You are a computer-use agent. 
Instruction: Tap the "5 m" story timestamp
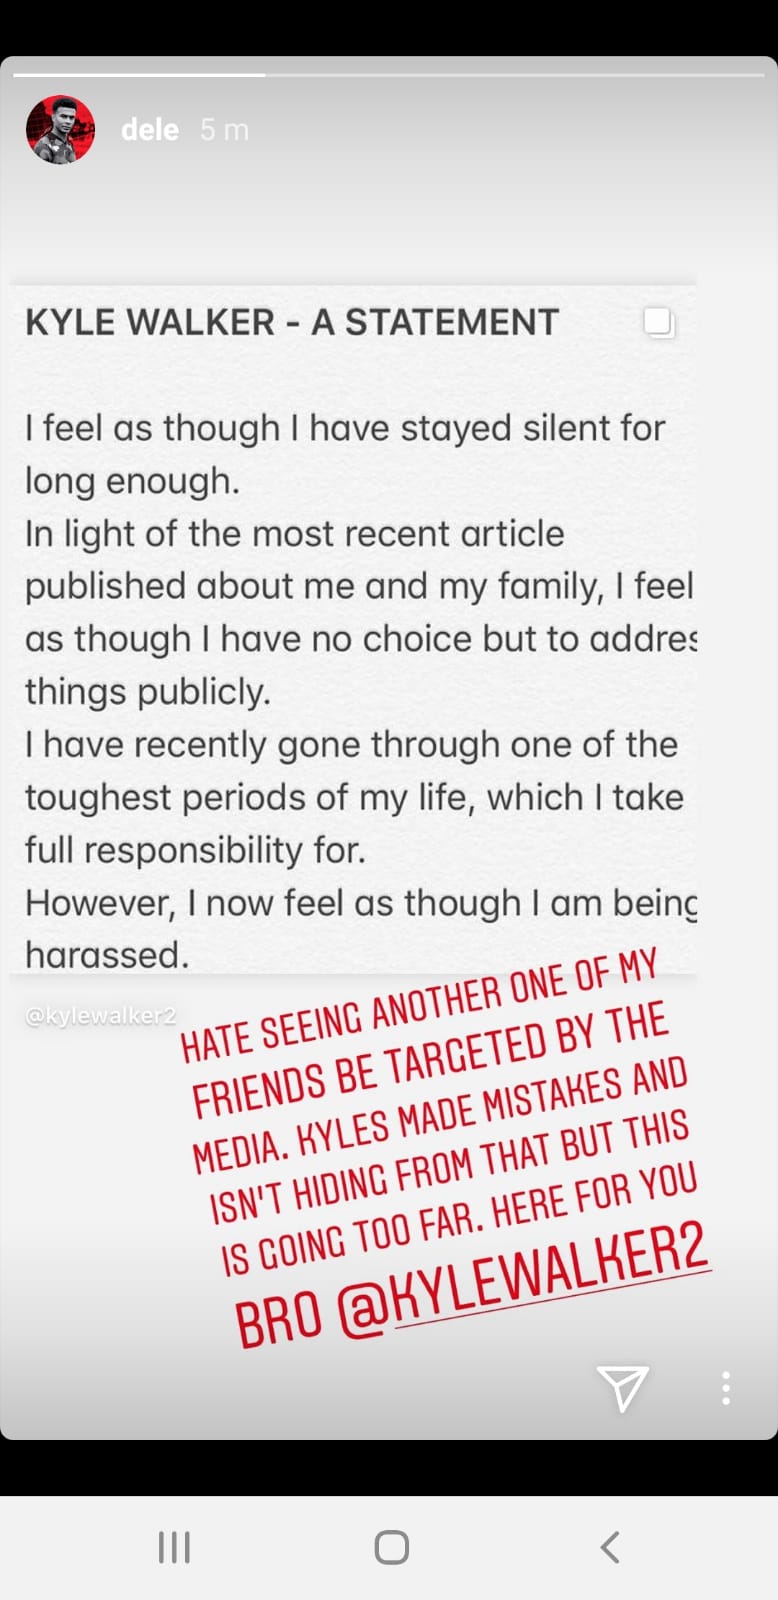[x=224, y=130]
